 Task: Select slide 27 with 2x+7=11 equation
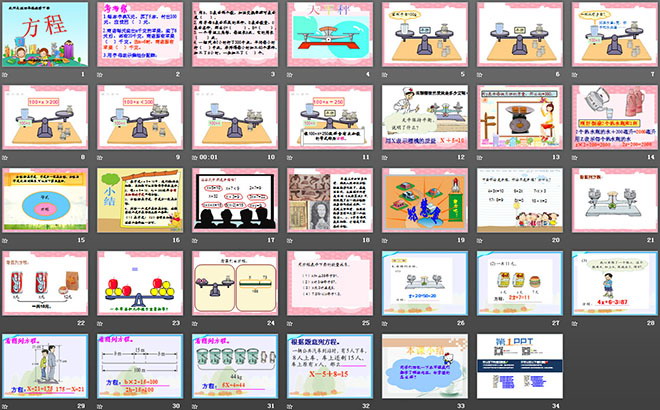[520, 283]
